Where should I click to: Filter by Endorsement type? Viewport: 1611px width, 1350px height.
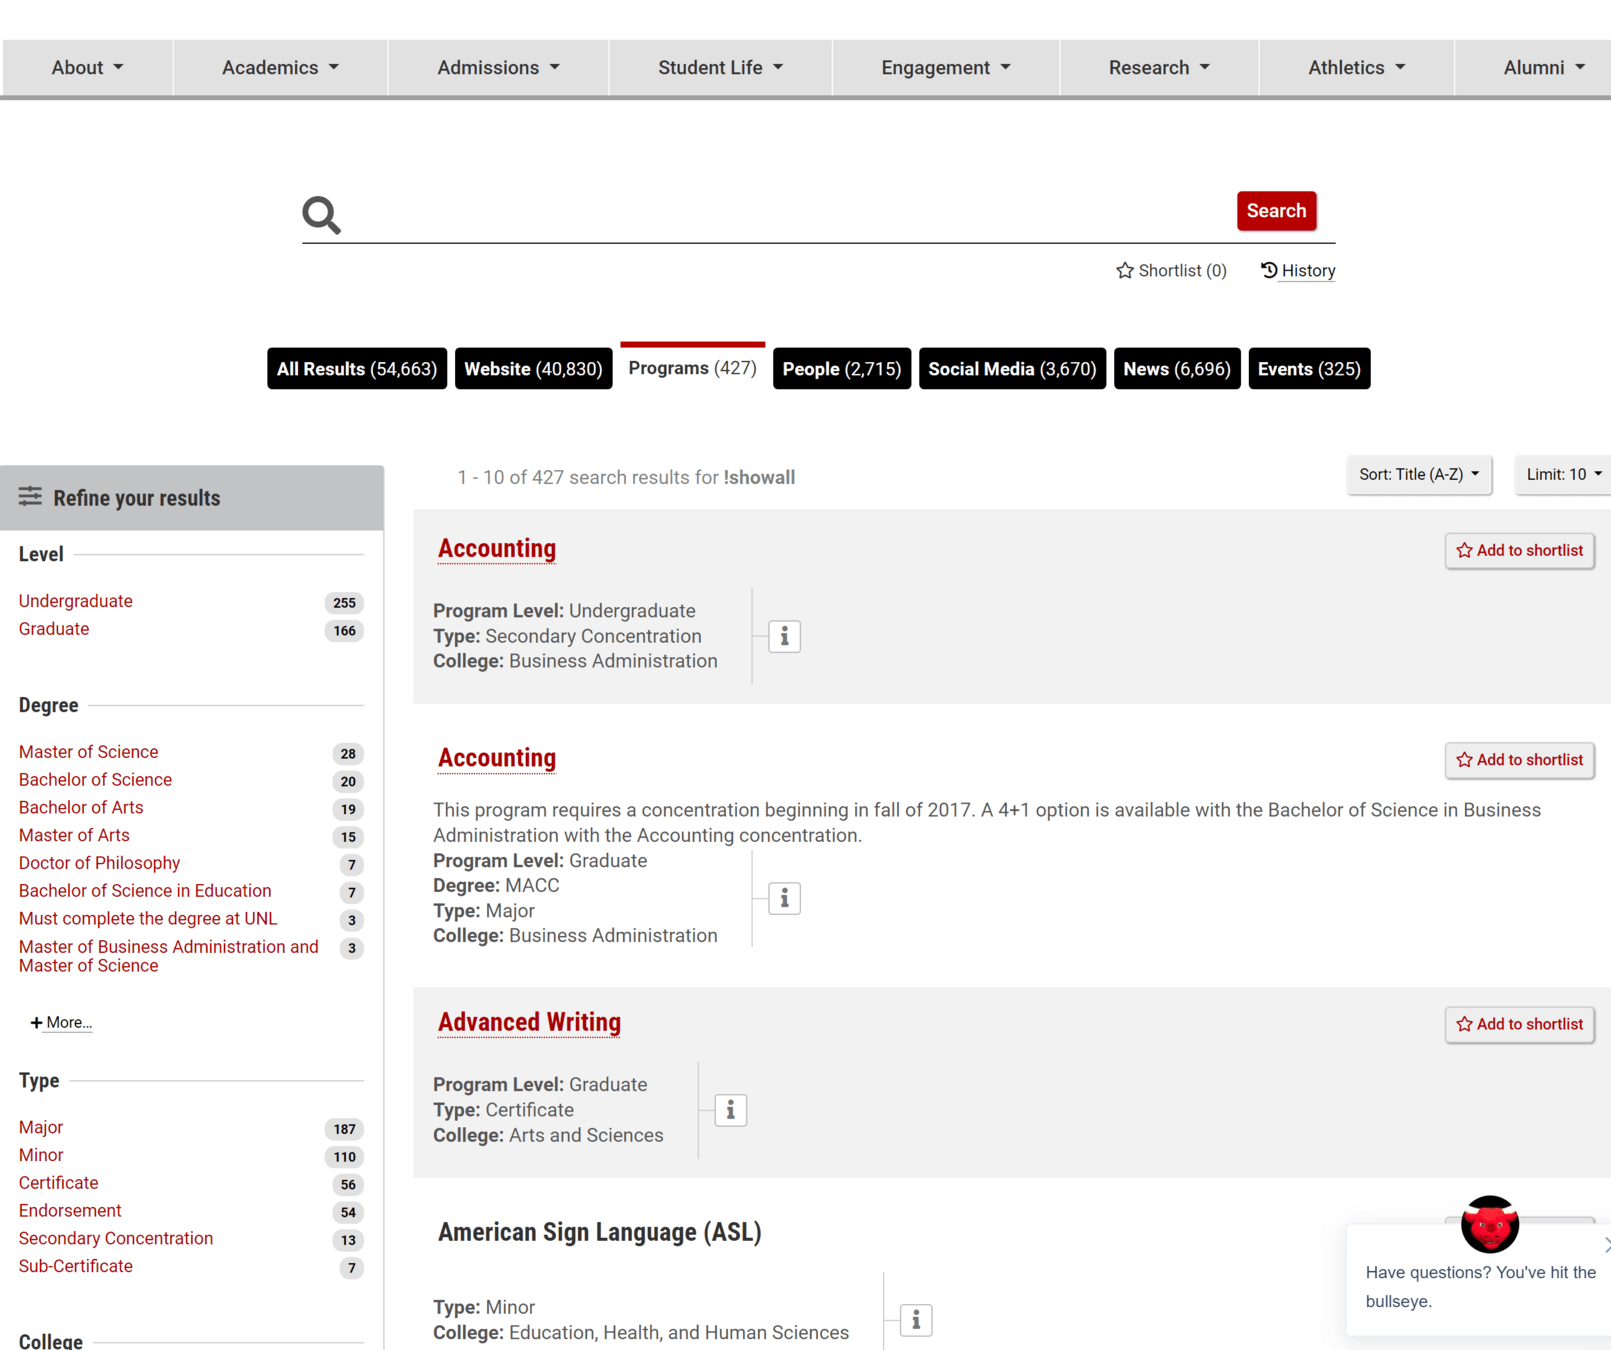pos(70,1211)
